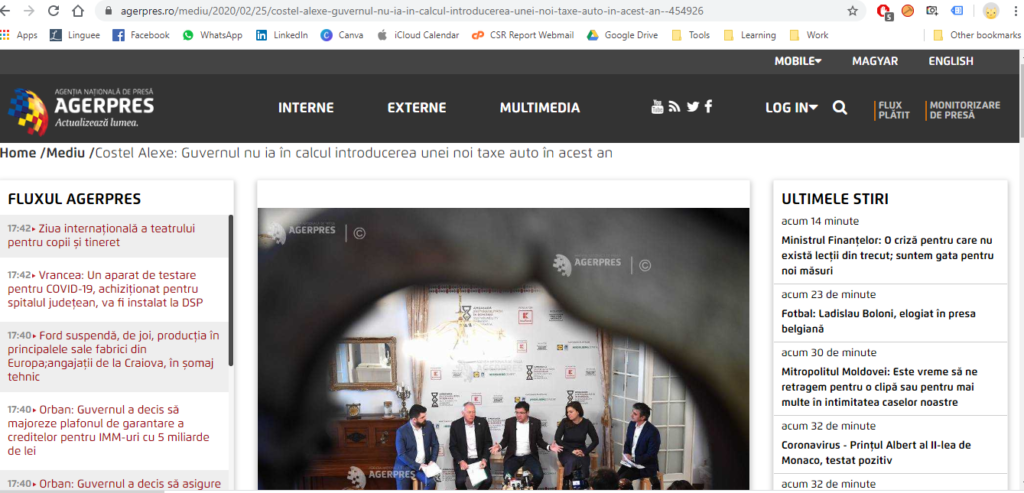Click the ULTIMELE STIRI heading
1024x493 pixels.
(835, 199)
